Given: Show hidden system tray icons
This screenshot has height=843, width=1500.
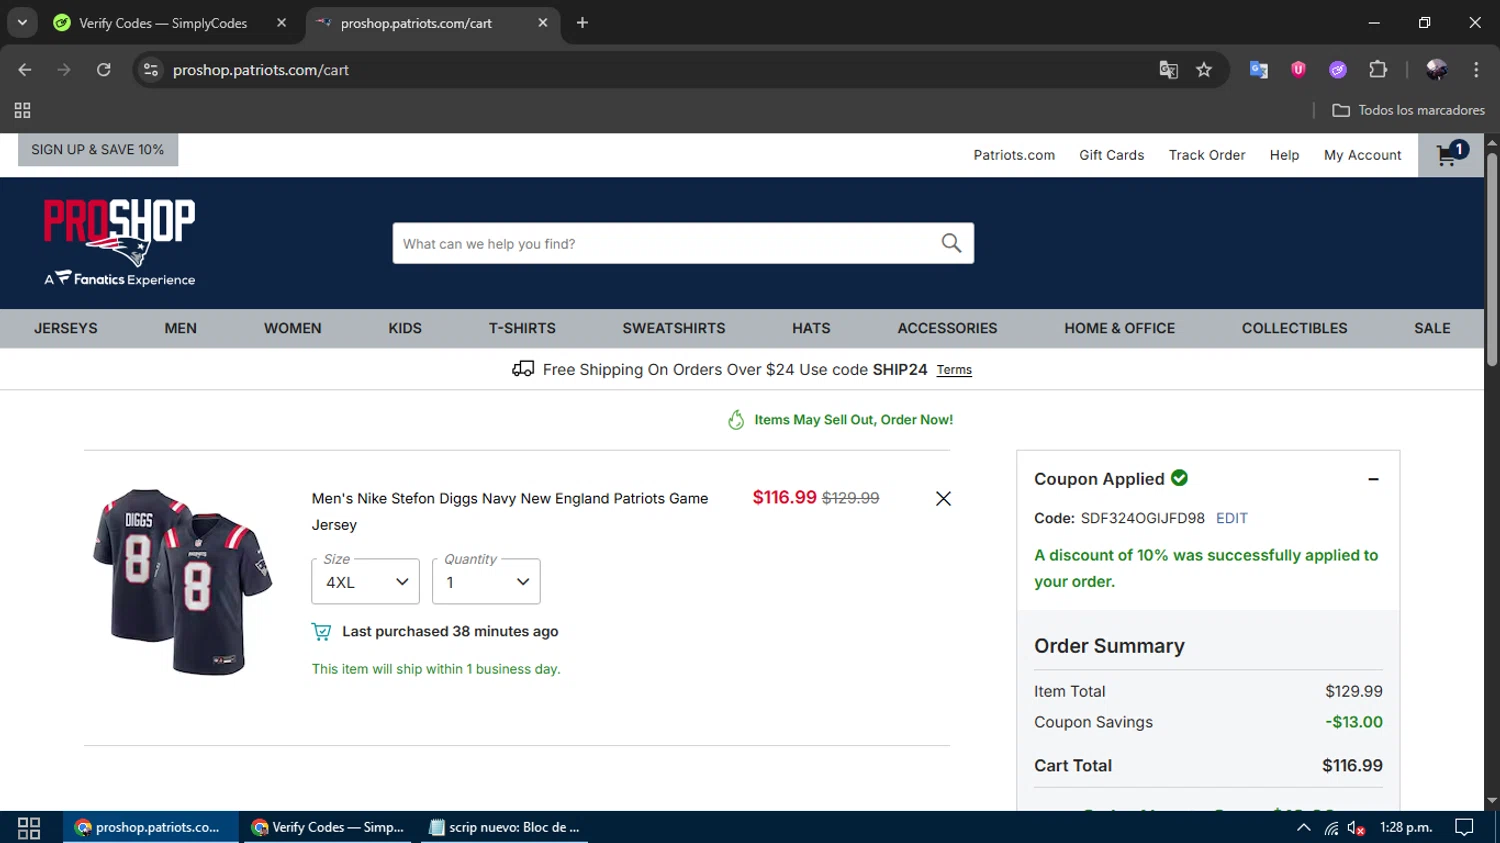Looking at the screenshot, I should [x=1303, y=828].
